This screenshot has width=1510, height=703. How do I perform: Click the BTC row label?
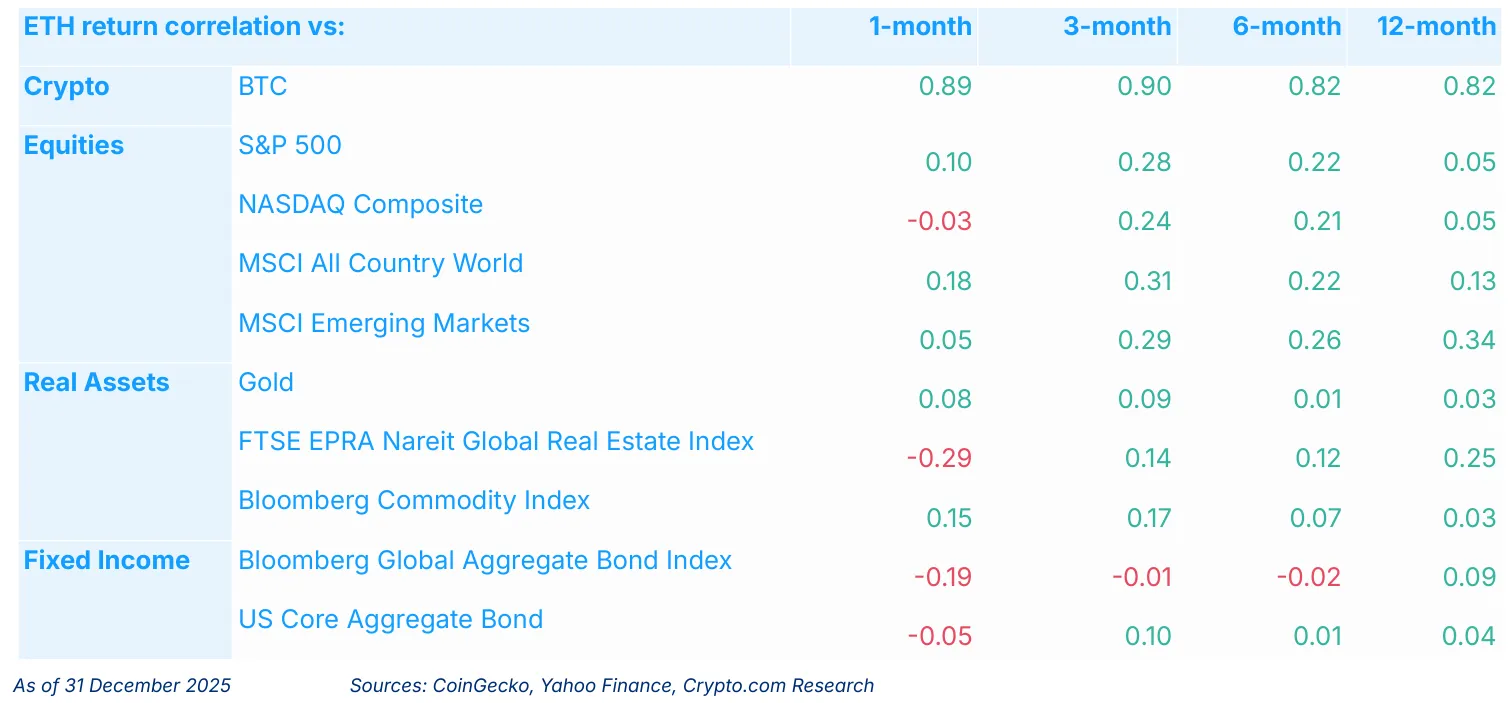[x=263, y=87]
